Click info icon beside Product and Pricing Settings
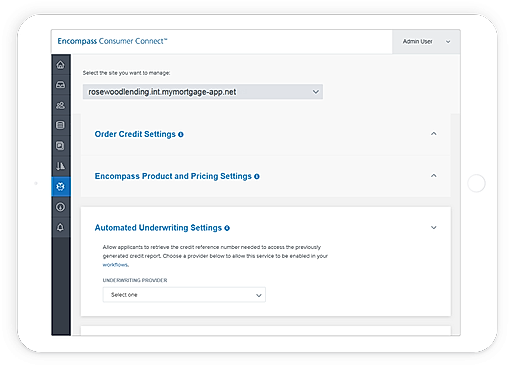The width and height of the screenshot is (509, 368). coord(257,177)
